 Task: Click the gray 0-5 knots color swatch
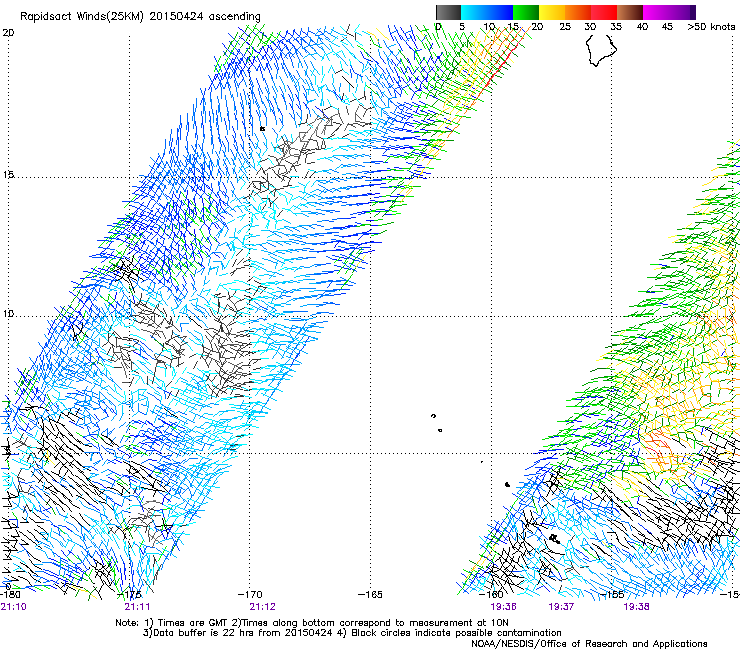448,12
